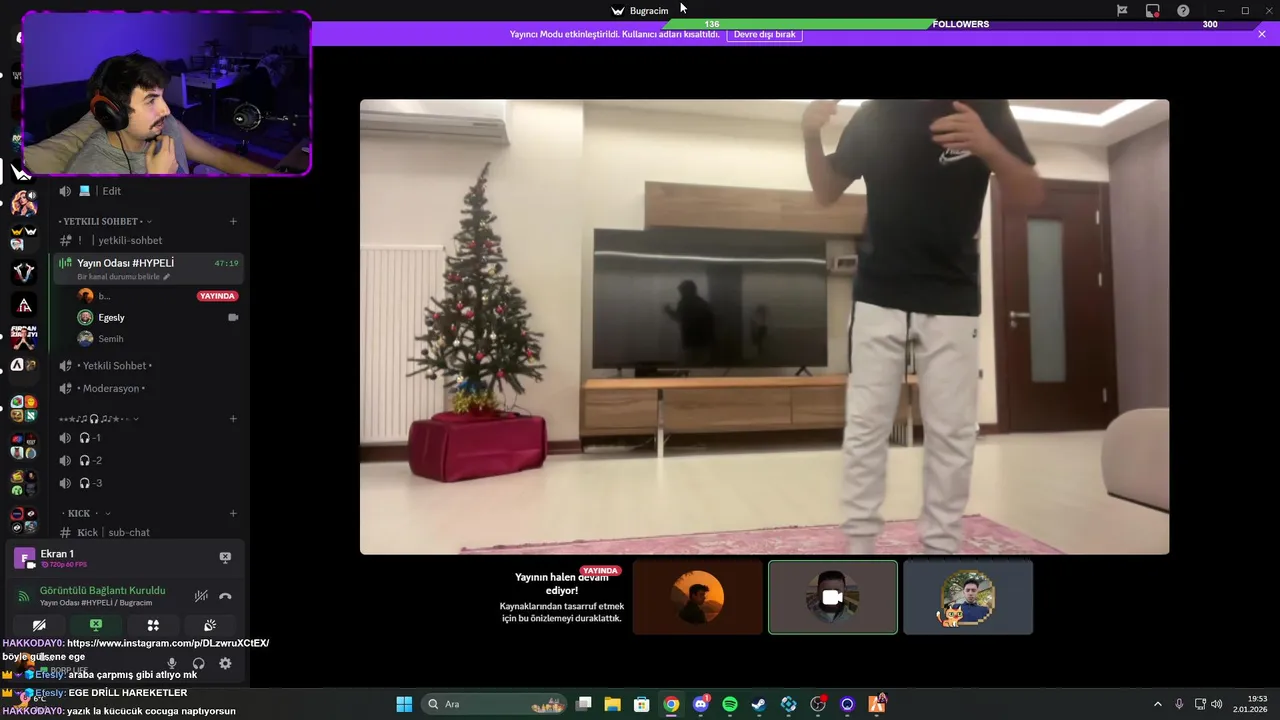Open Steam from taskbar

(759, 704)
